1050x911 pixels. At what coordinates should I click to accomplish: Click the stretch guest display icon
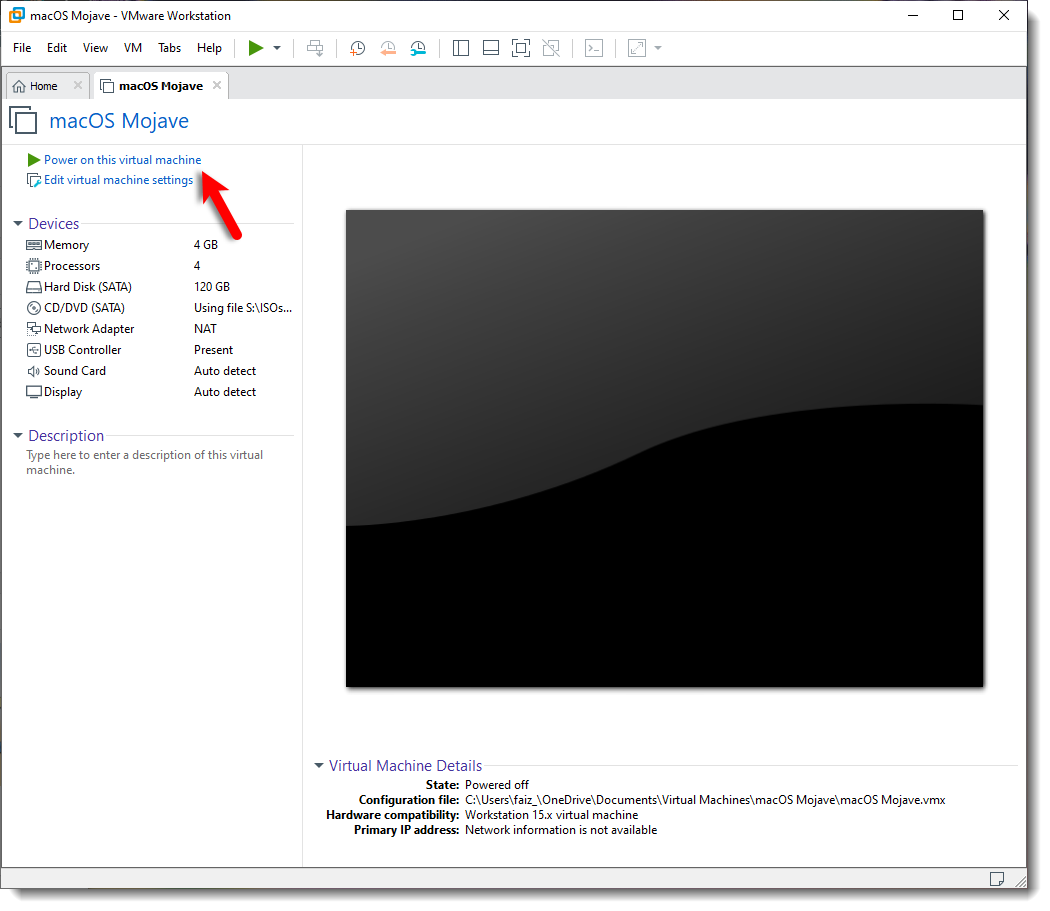tap(637, 48)
